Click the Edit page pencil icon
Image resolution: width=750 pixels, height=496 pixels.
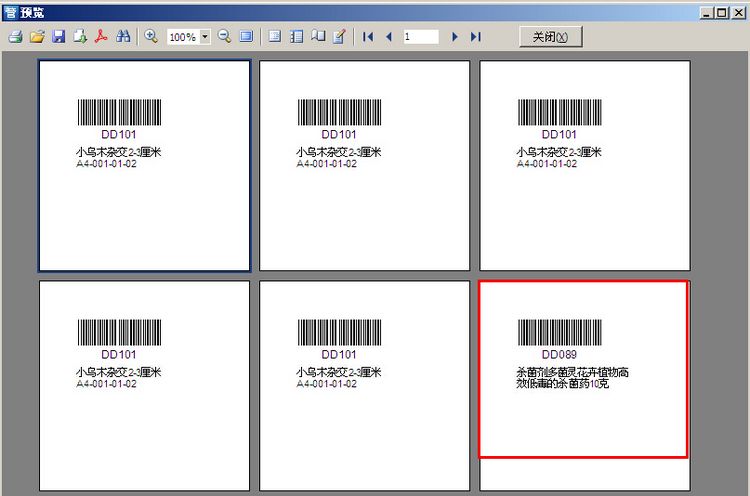coord(339,37)
